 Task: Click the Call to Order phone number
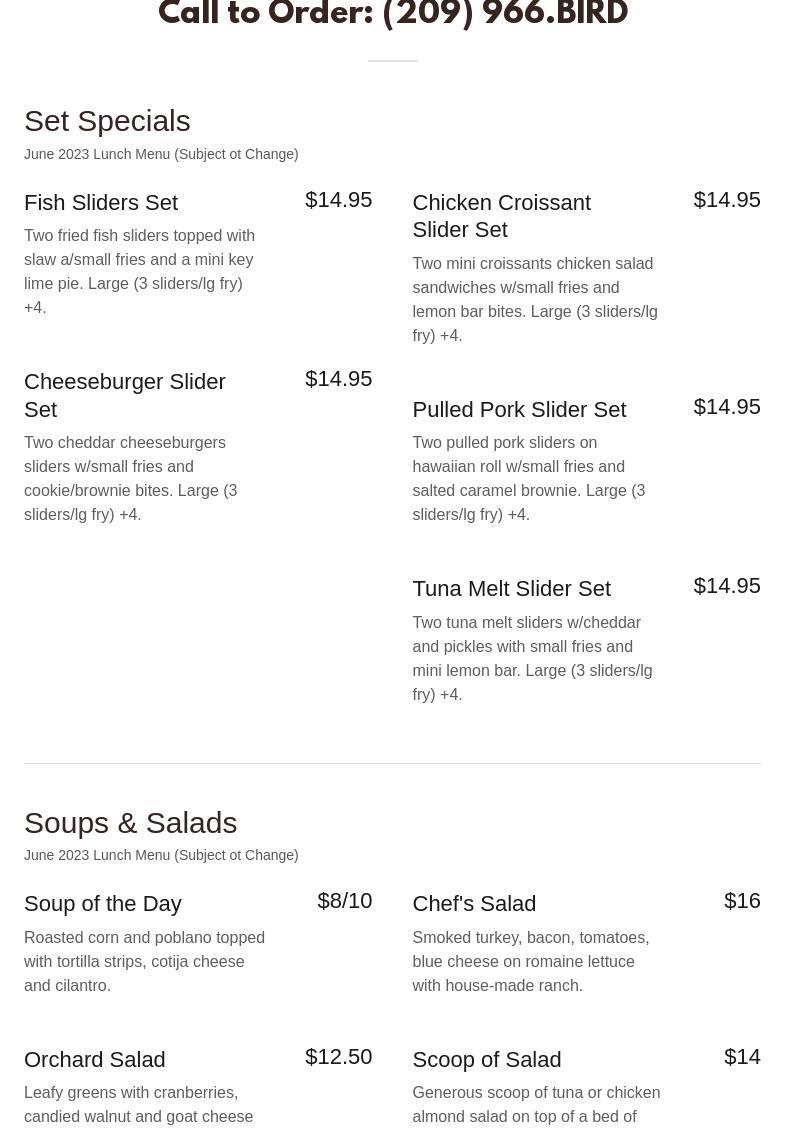pyautogui.click(x=504, y=15)
